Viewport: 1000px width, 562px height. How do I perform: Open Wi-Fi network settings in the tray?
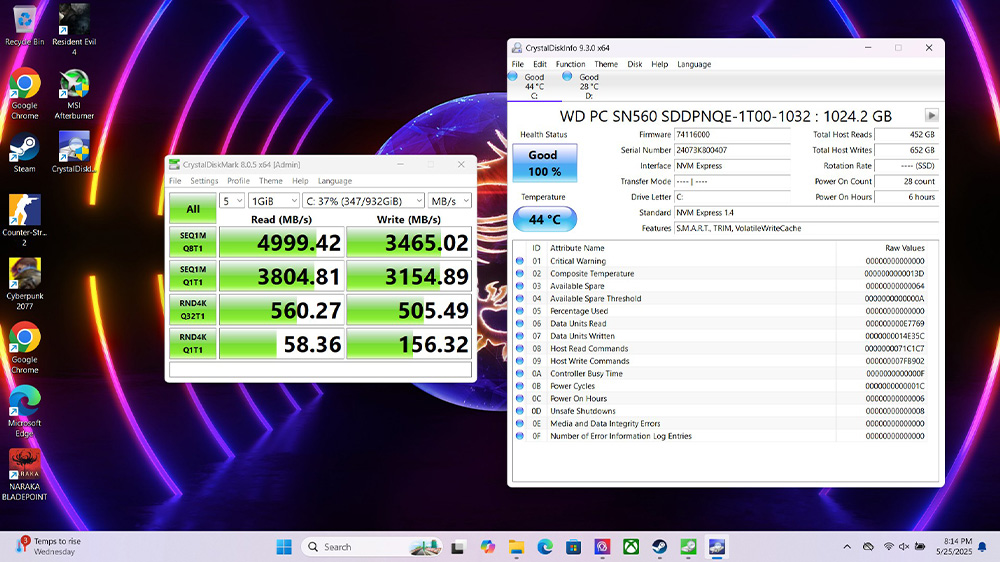[888, 547]
